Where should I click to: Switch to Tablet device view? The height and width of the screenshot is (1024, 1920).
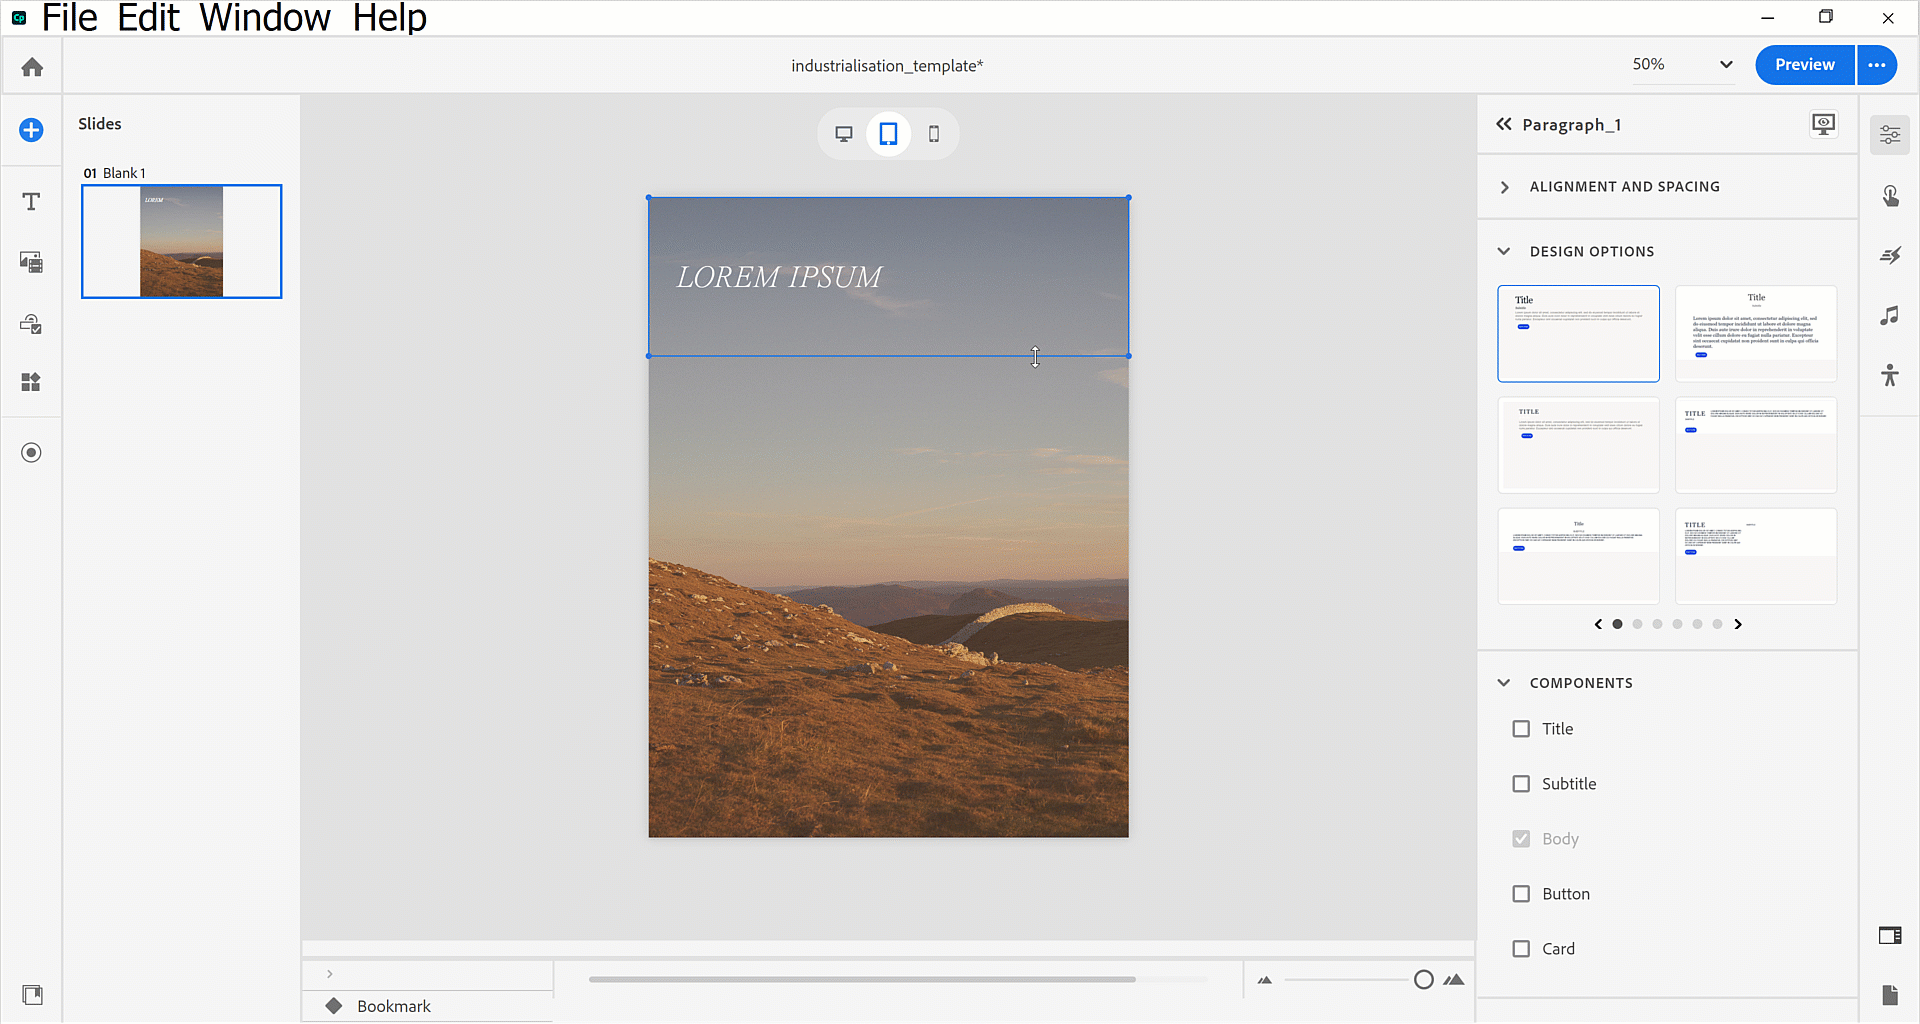point(888,134)
